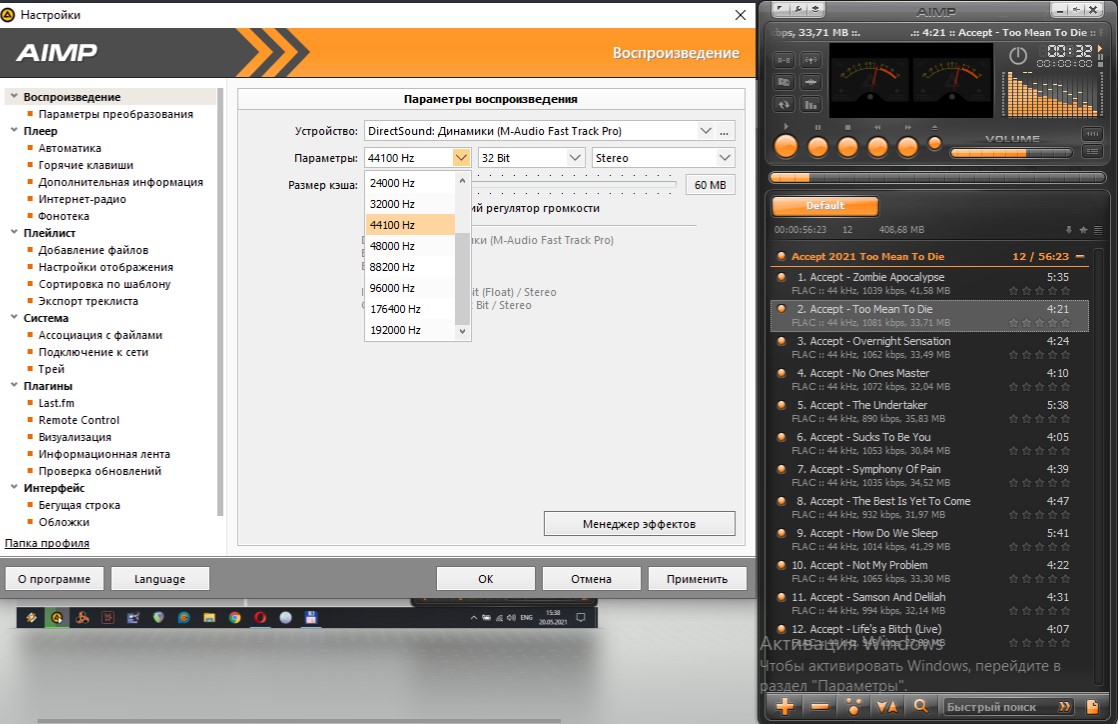Open the equalizer button beside volume
The image size is (1118, 724).
point(1092,134)
